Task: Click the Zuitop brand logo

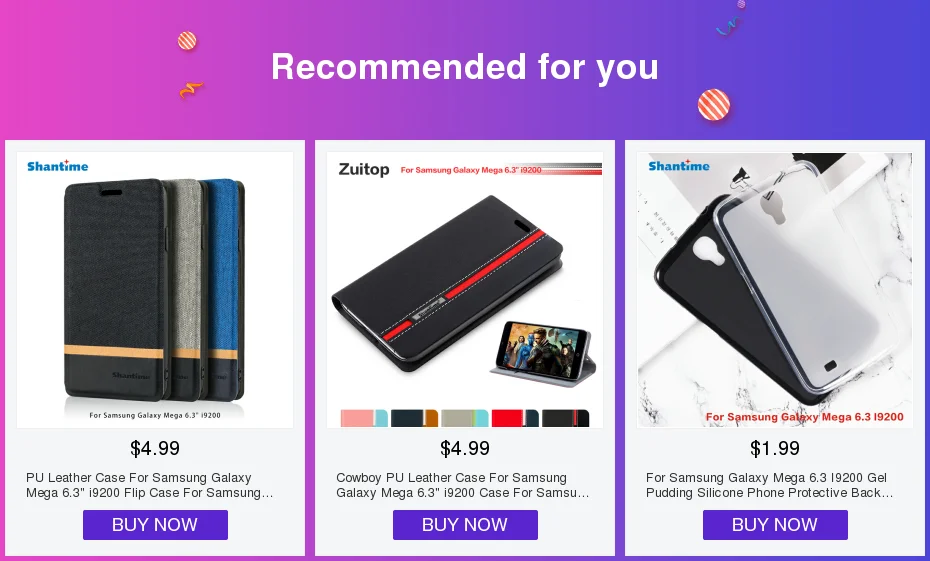Action: pyautogui.click(x=364, y=170)
